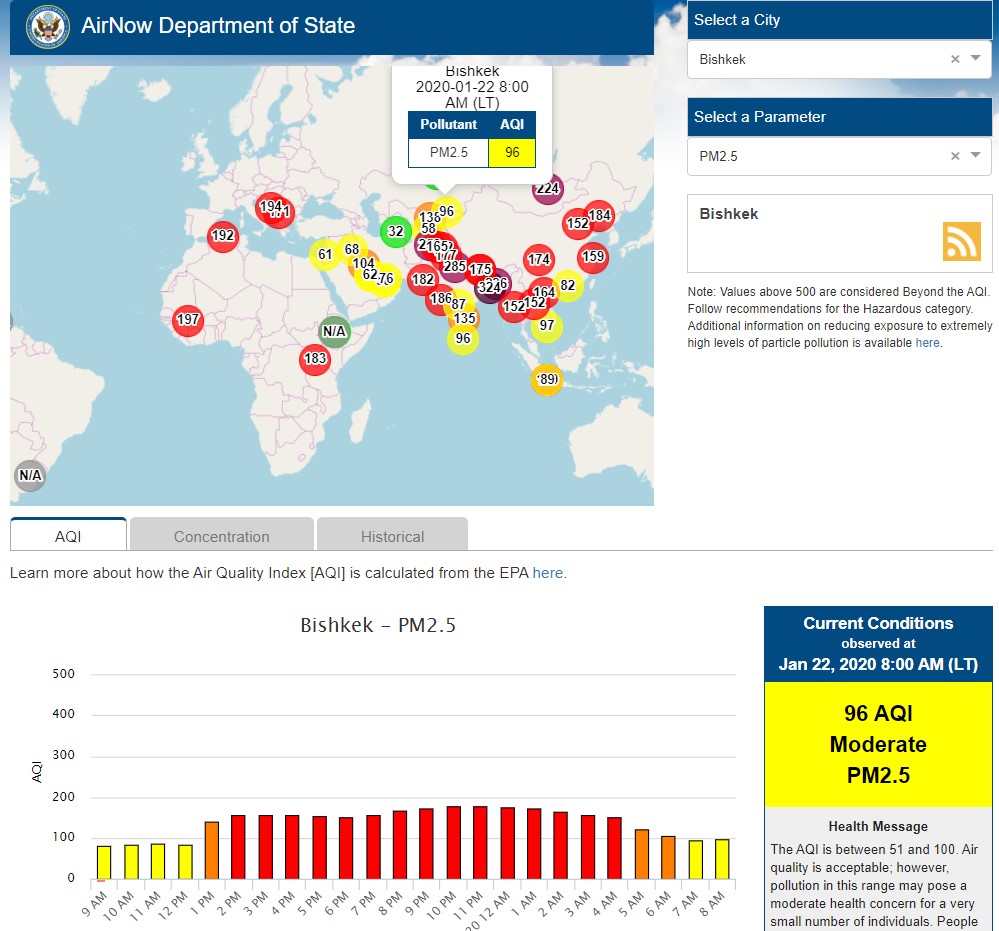Image resolution: width=999 pixels, height=931 pixels.
Task: Switch to the Concentration tab
Action: [222, 536]
